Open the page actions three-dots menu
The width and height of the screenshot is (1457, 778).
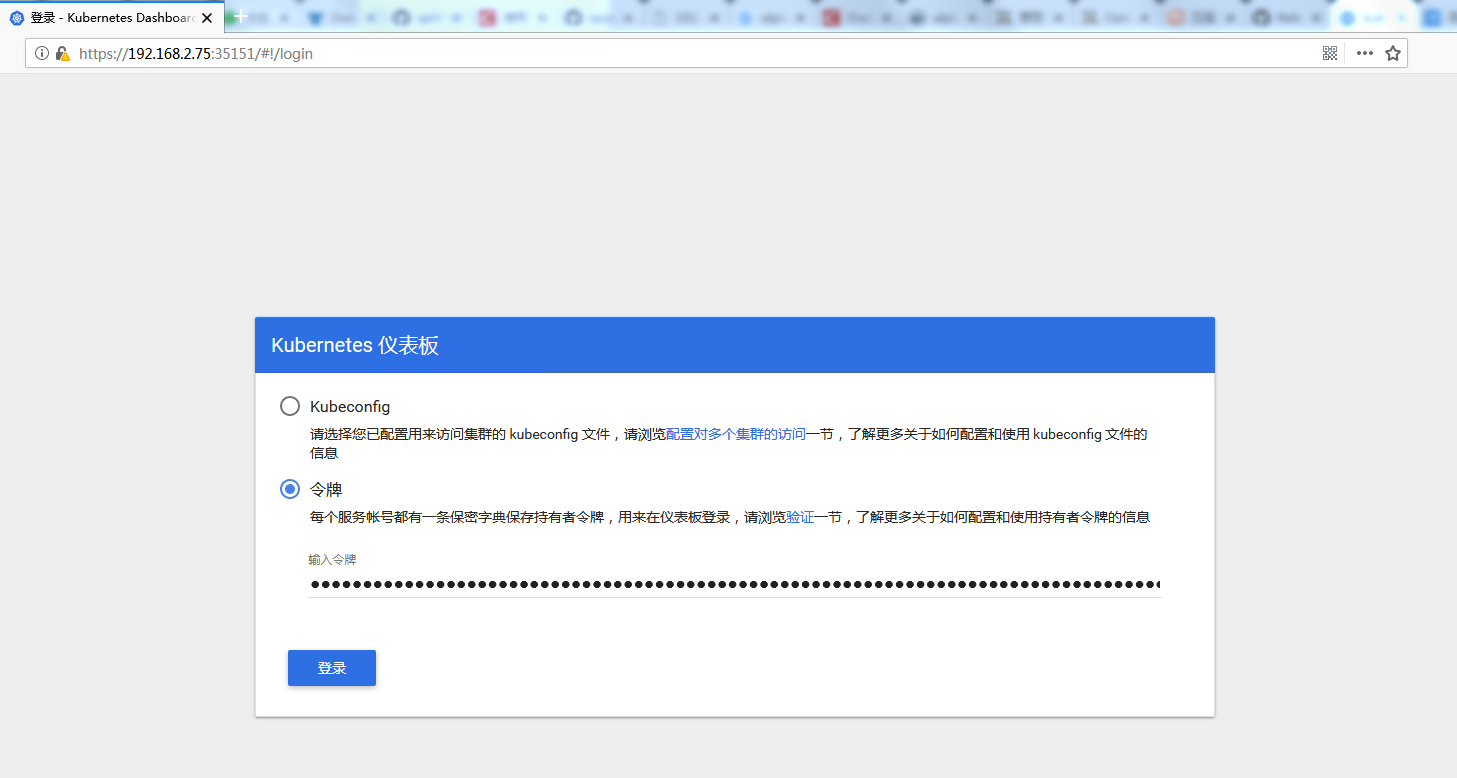1365,54
